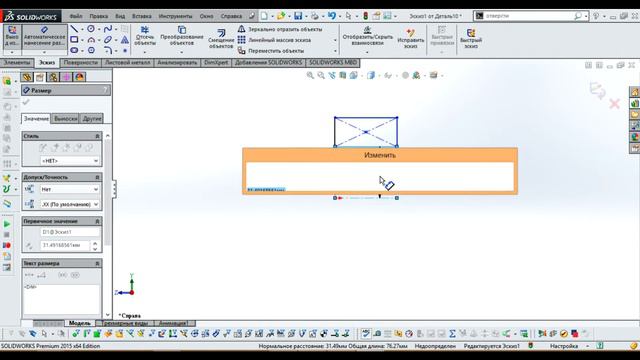Select the Point sketch tool

125,51
